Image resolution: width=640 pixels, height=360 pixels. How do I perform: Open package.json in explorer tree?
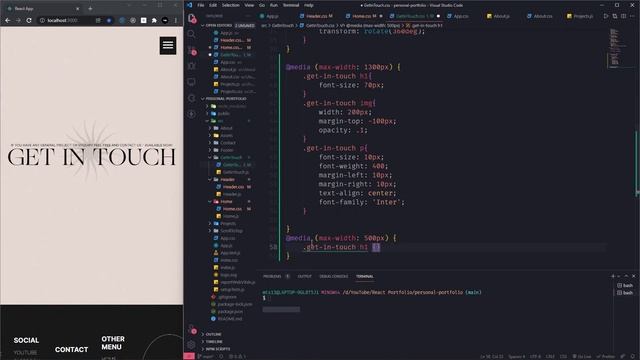(x=231, y=311)
